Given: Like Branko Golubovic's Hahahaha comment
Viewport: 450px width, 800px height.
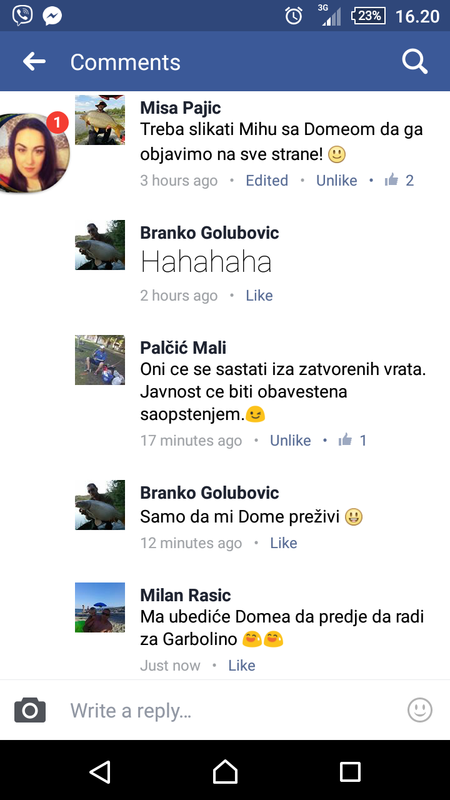Looking at the screenshot, I should [259, 296].
